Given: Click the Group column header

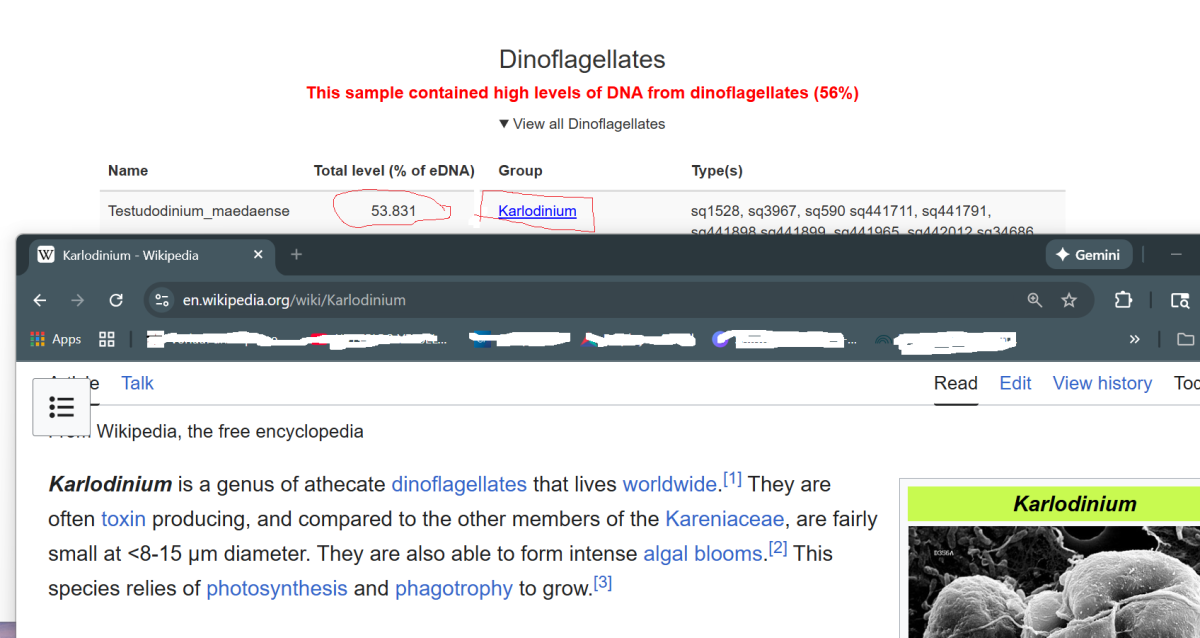Looking at the screenshot, I should pyautogui.click(x=520, y=171).
